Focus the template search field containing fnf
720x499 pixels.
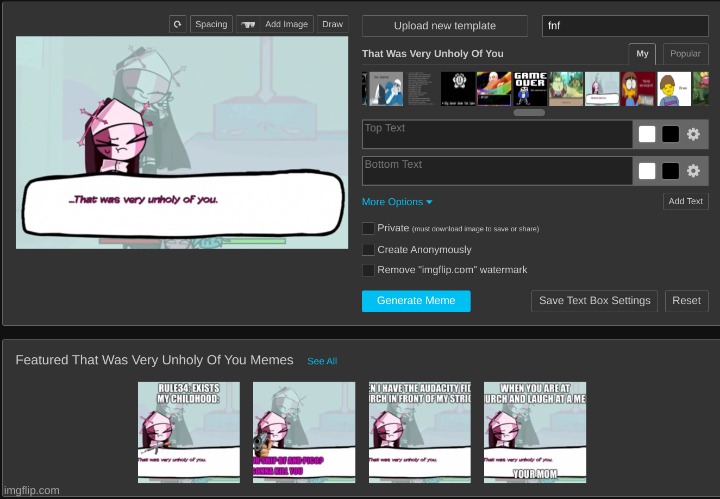[625, 26]
